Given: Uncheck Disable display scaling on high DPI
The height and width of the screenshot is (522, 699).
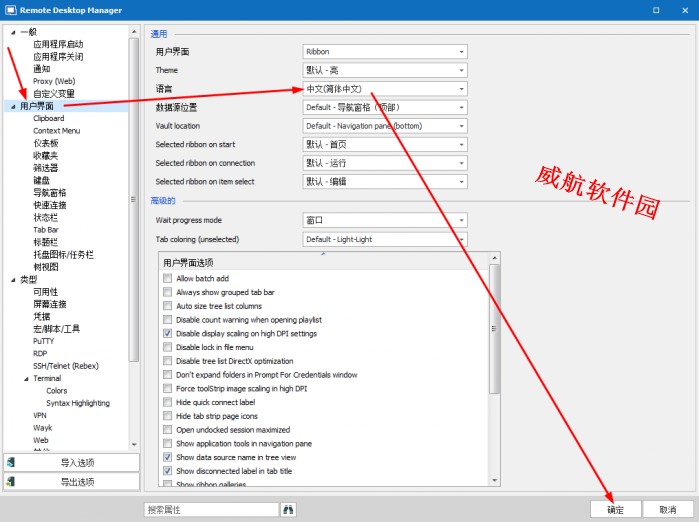Looking at the screenshot, I should tap(168, 333).
